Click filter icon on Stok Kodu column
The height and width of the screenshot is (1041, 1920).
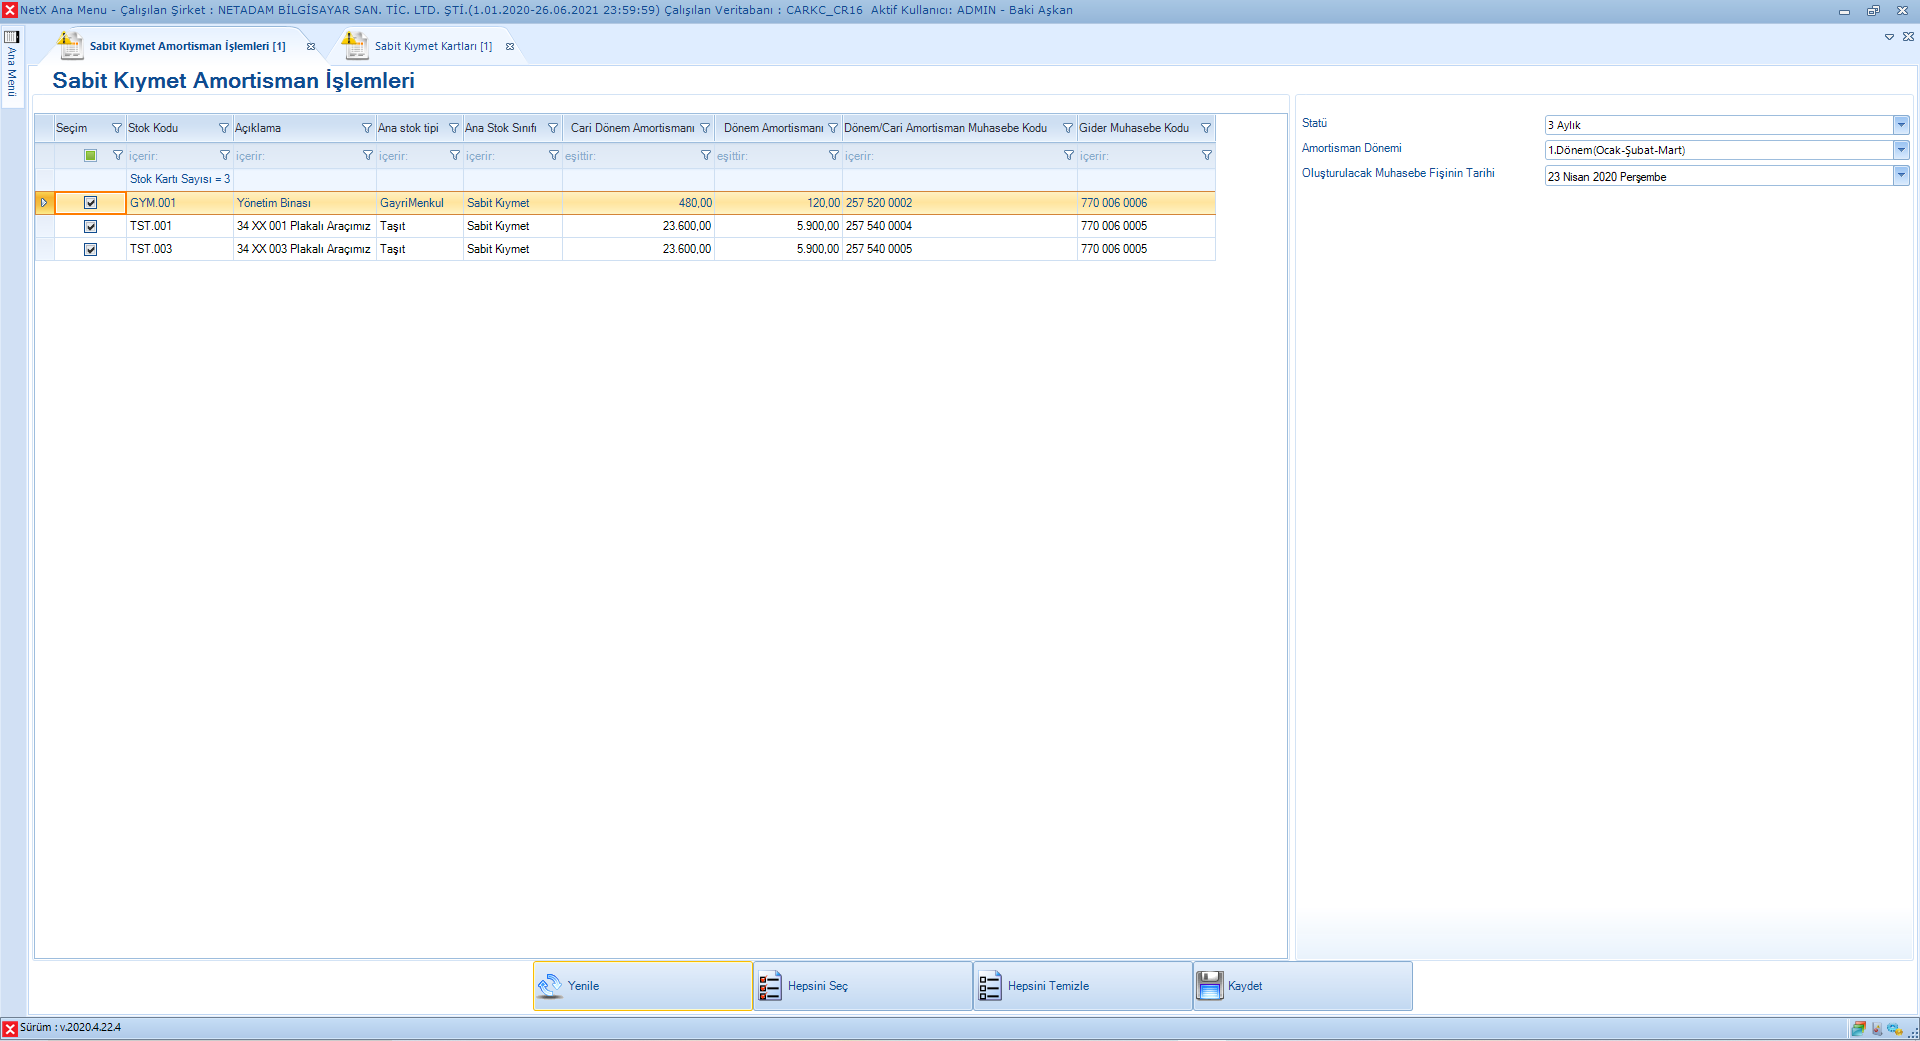pos(224,128)
